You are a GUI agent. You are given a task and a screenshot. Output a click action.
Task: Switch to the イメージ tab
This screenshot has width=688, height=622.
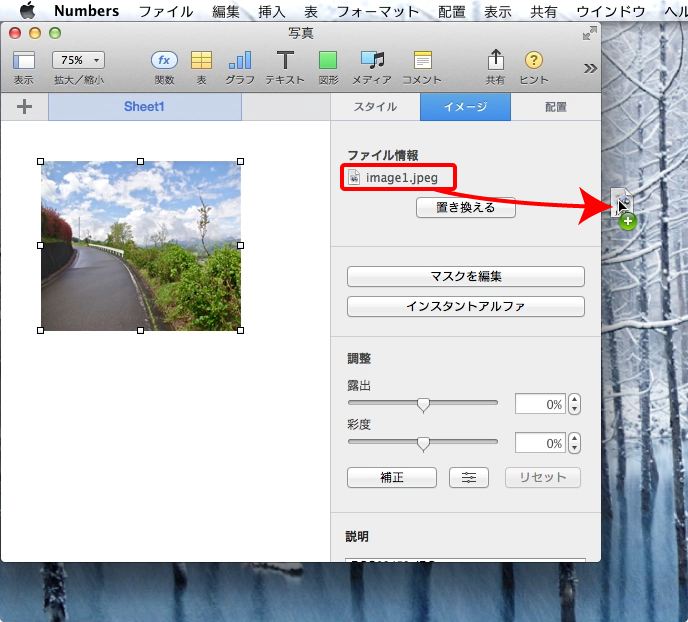click(465, 107)
